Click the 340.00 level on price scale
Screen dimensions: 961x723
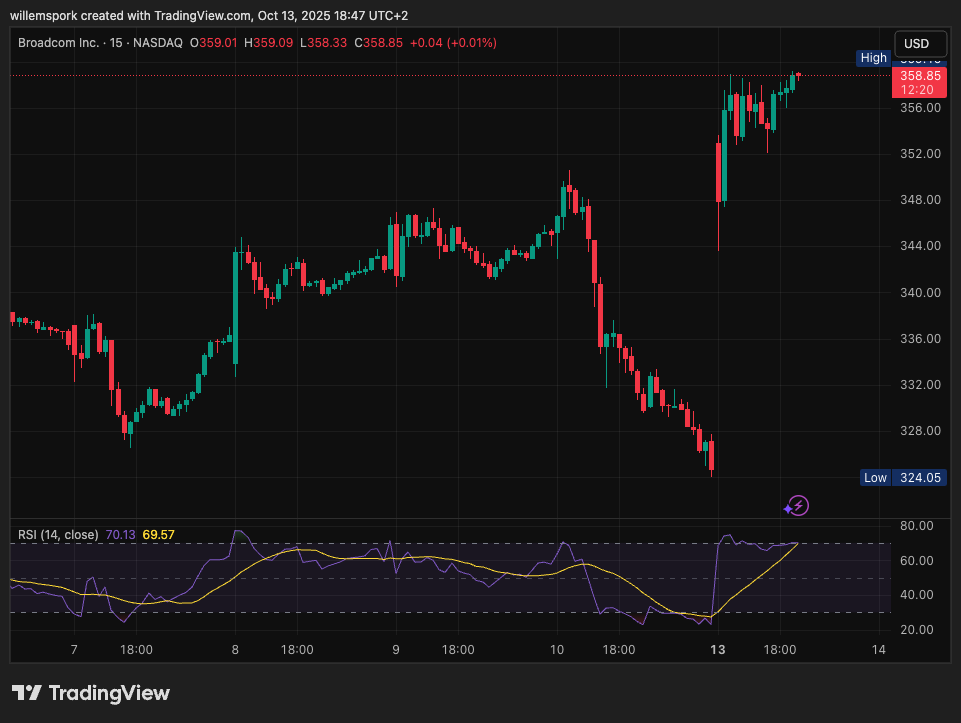coord(920,293)
